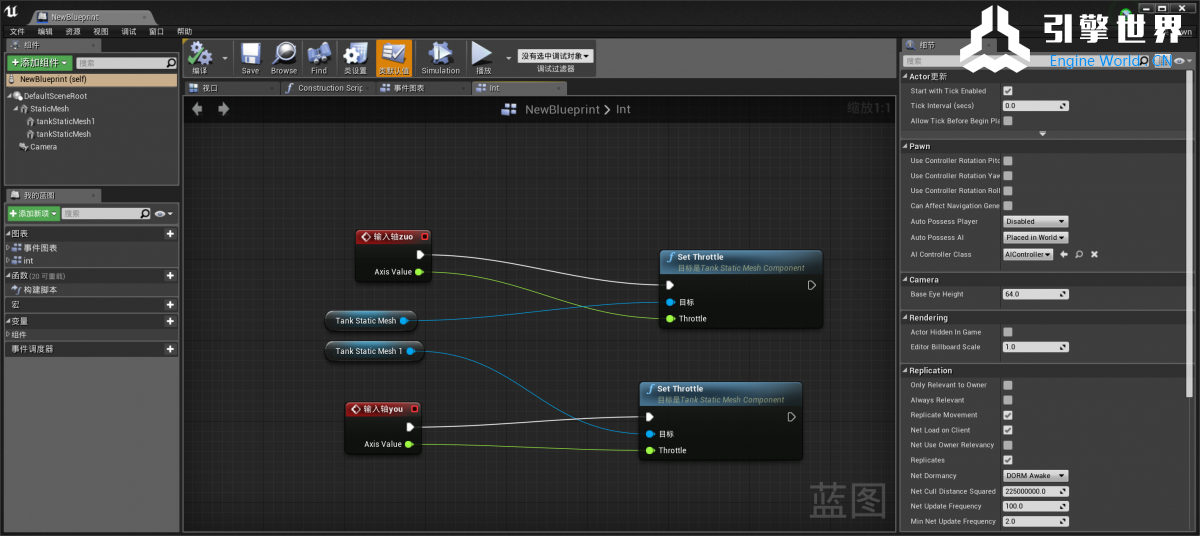Click the Save toolbar icon
Screen dimensions: 1200x536
(250, 54)
